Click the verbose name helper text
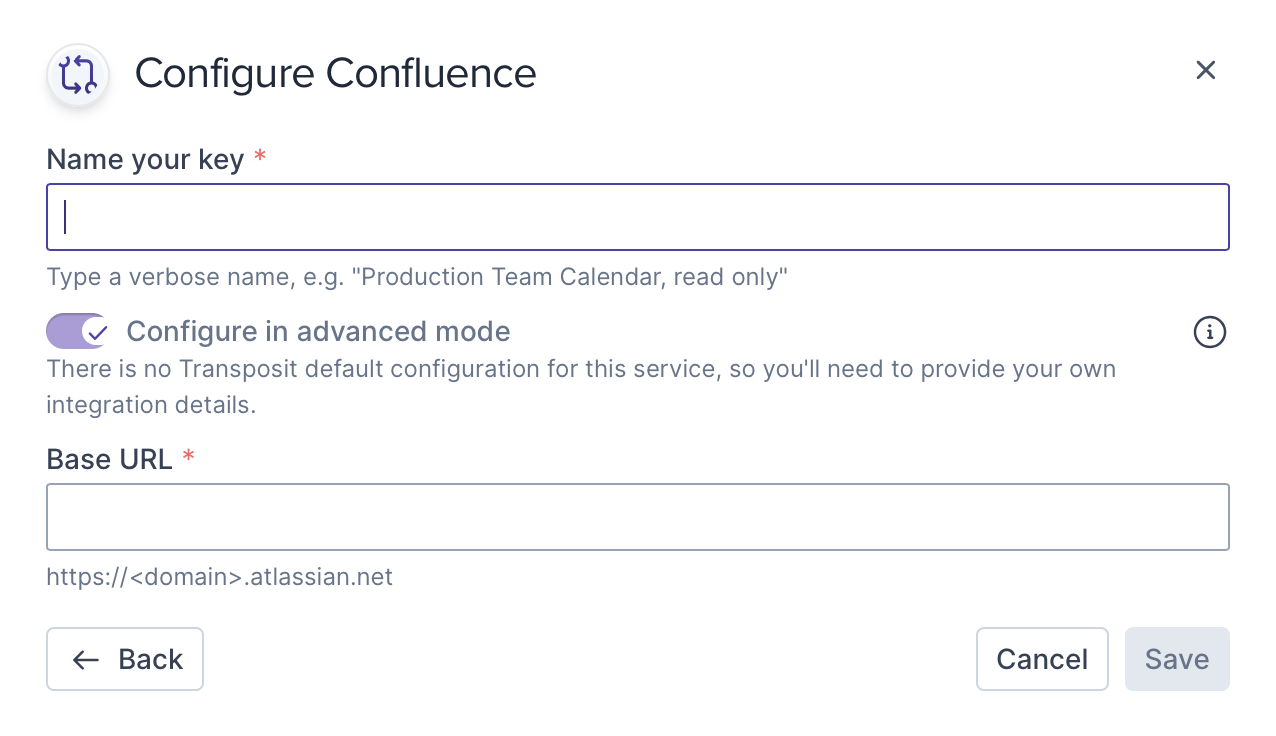 [x=417, y=277]
